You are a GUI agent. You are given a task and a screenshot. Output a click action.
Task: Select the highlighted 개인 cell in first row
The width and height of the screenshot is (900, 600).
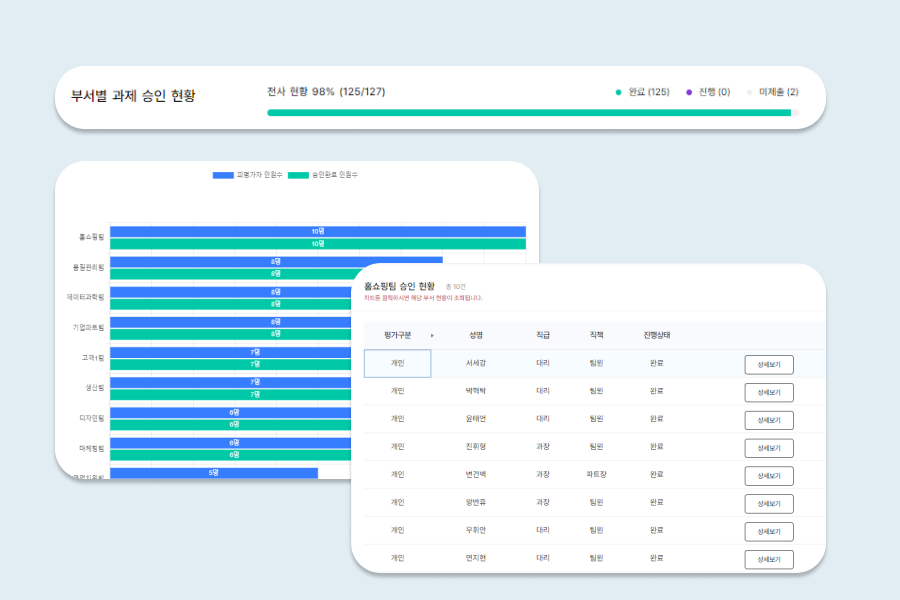click(x=397, y=364)
